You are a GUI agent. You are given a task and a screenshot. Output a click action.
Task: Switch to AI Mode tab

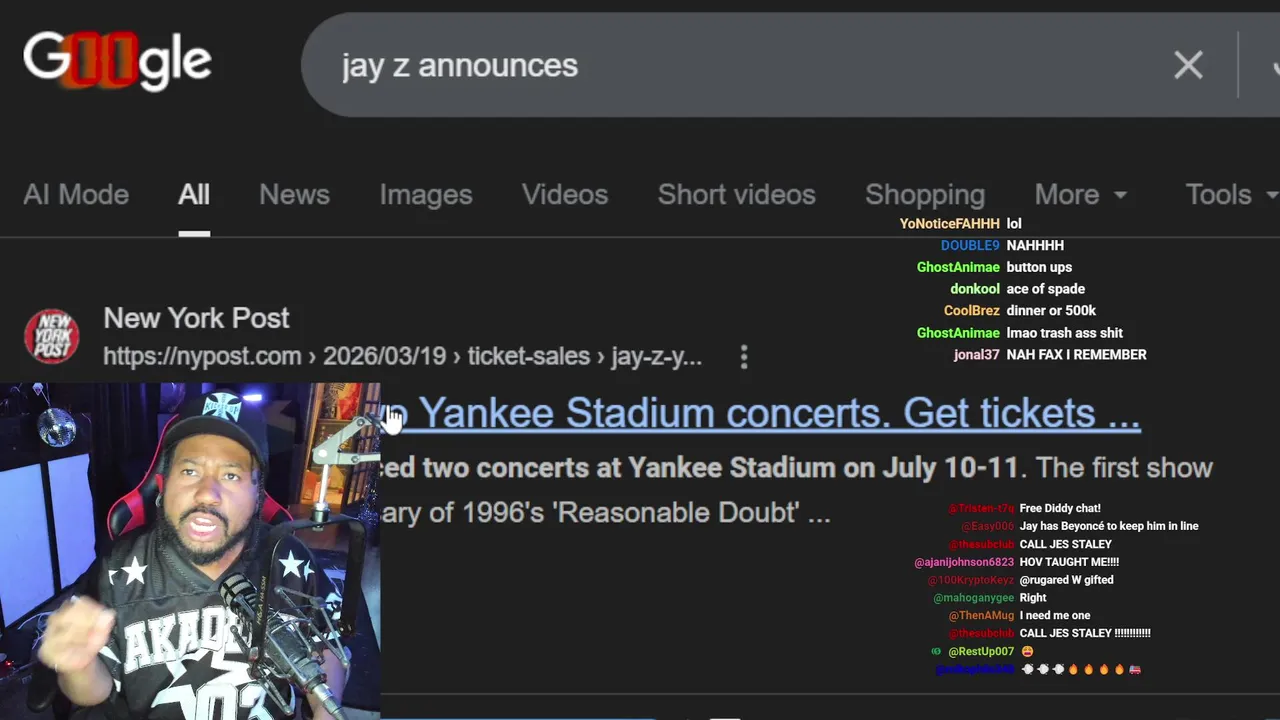[76, 194]
